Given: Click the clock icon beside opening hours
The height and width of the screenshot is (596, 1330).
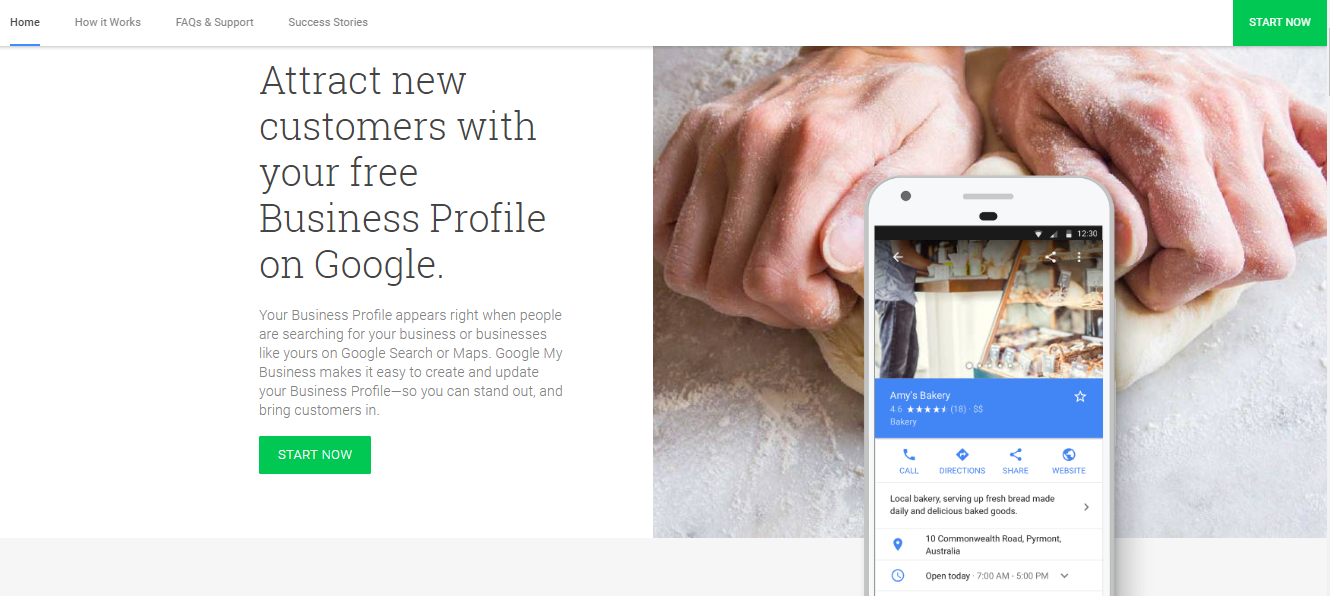Looking at the screenshot, I should pos(898,576).
